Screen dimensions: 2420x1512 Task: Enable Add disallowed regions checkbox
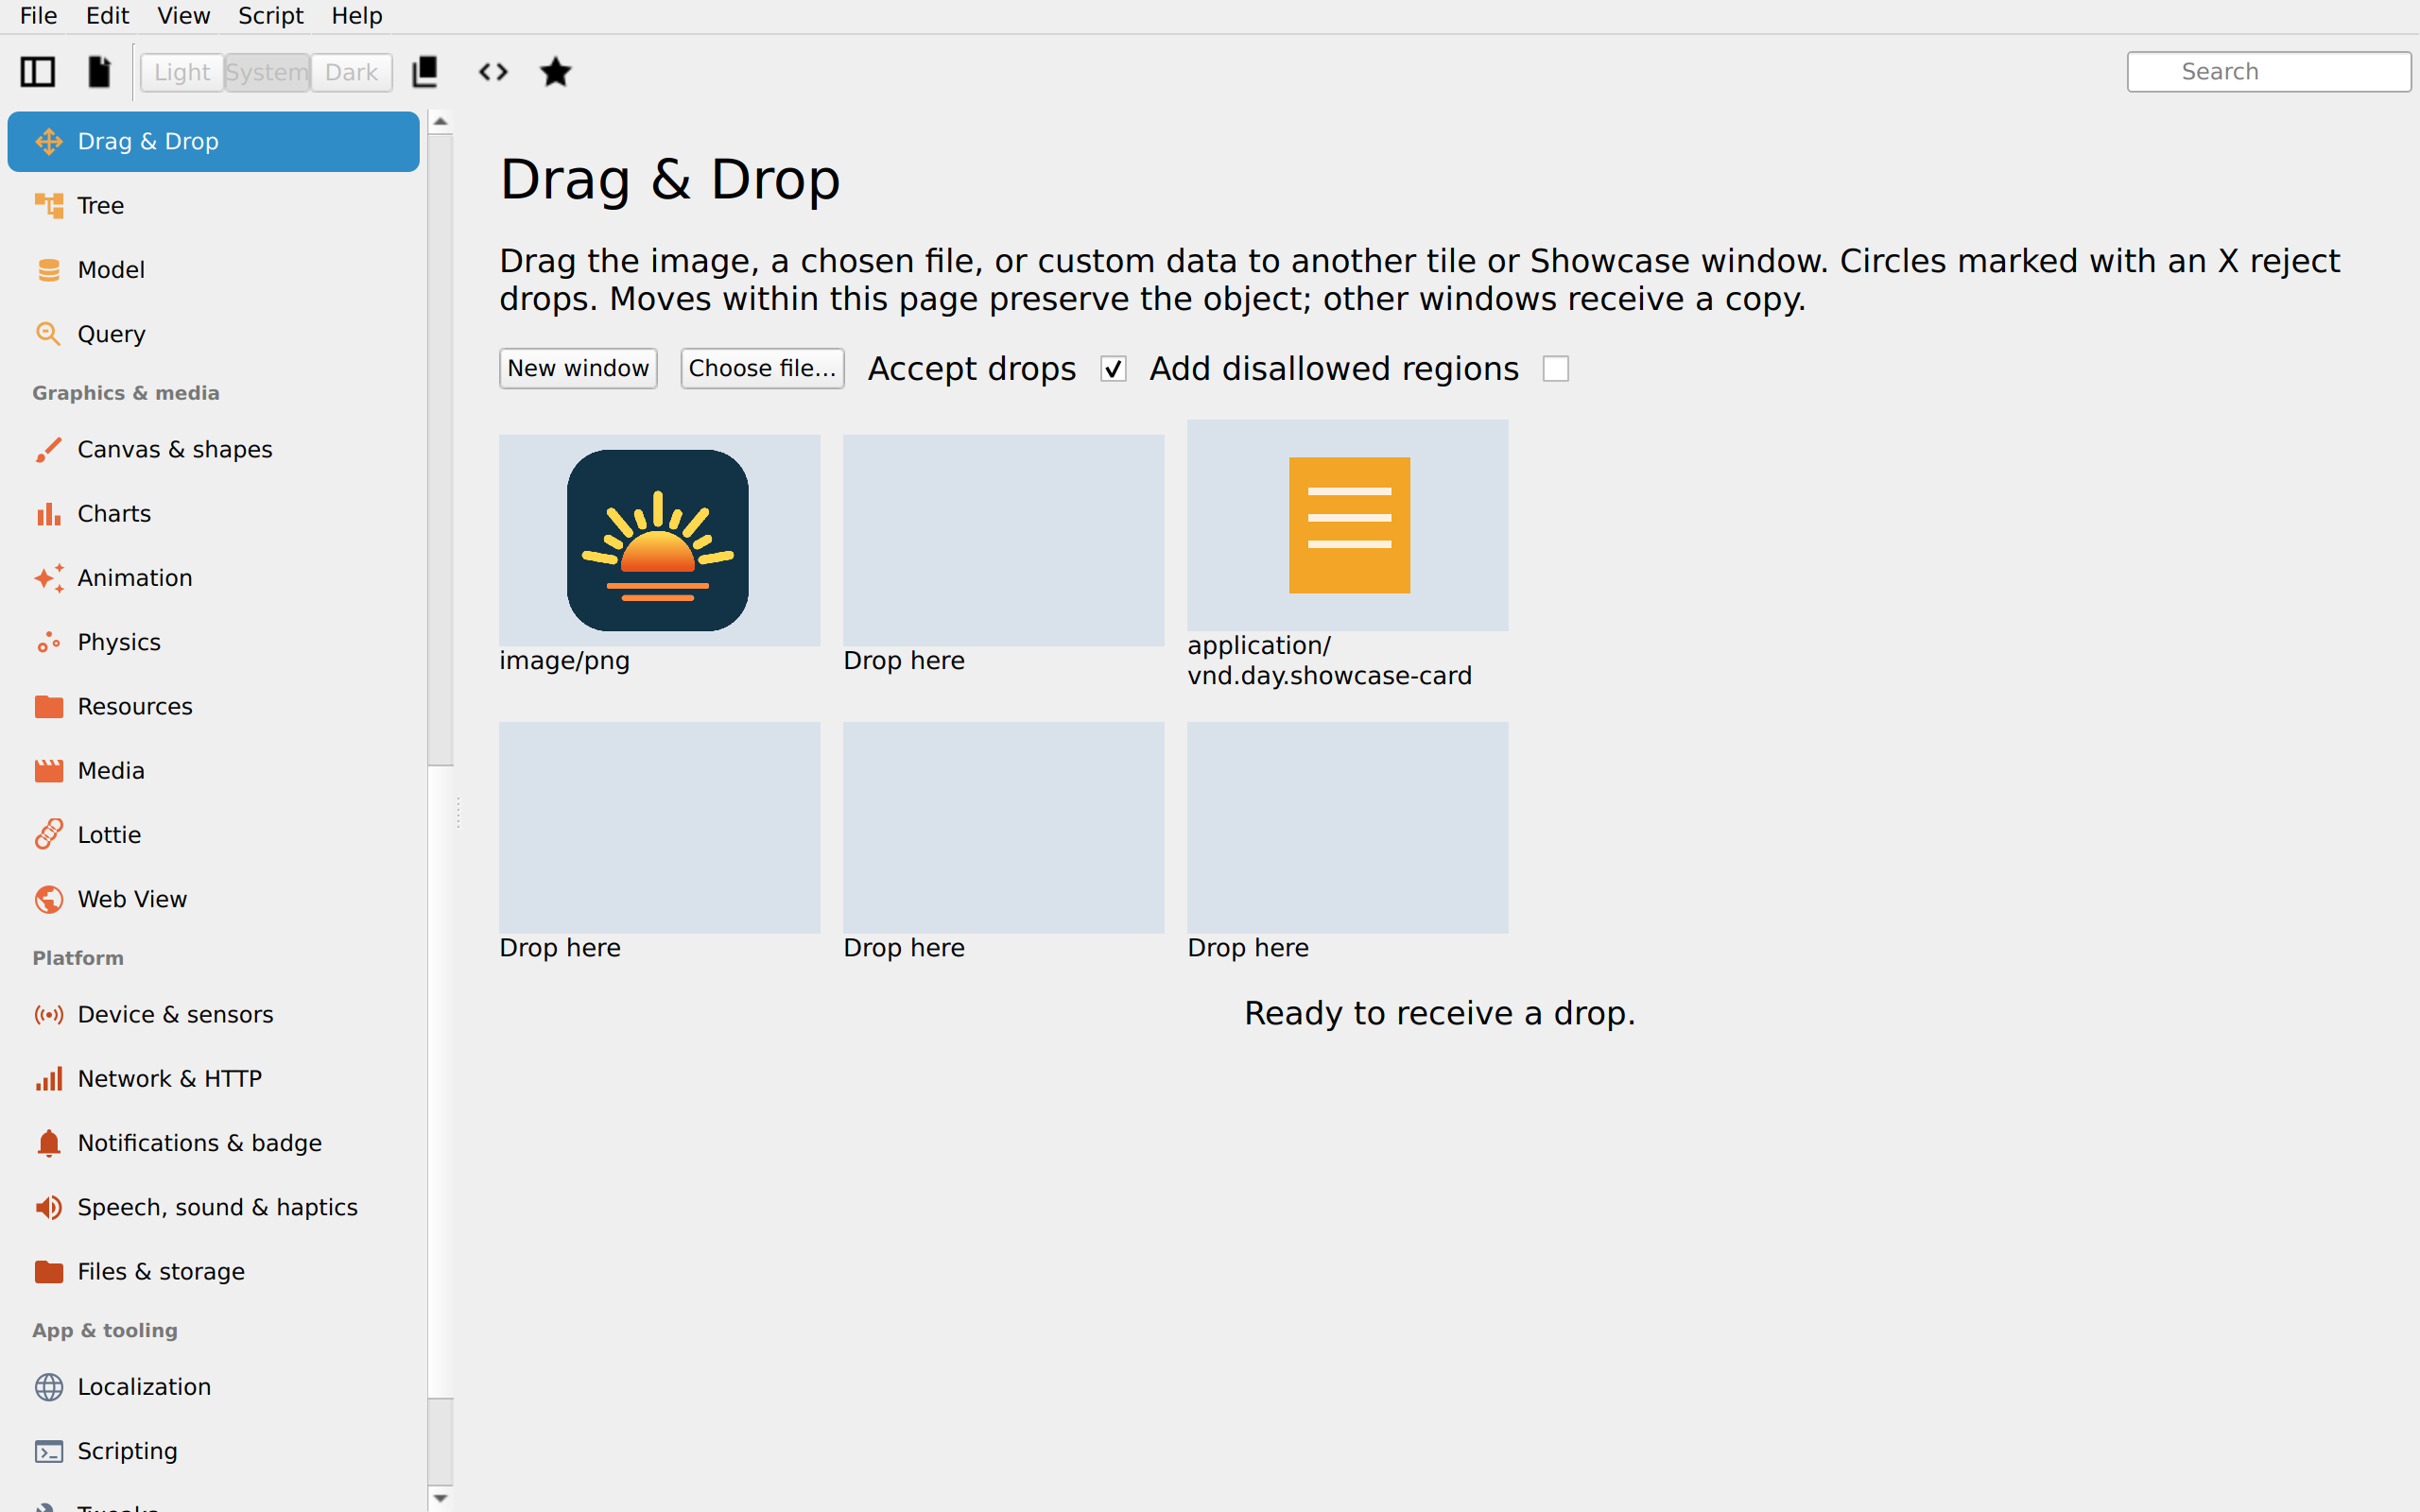coord(1556,369)
